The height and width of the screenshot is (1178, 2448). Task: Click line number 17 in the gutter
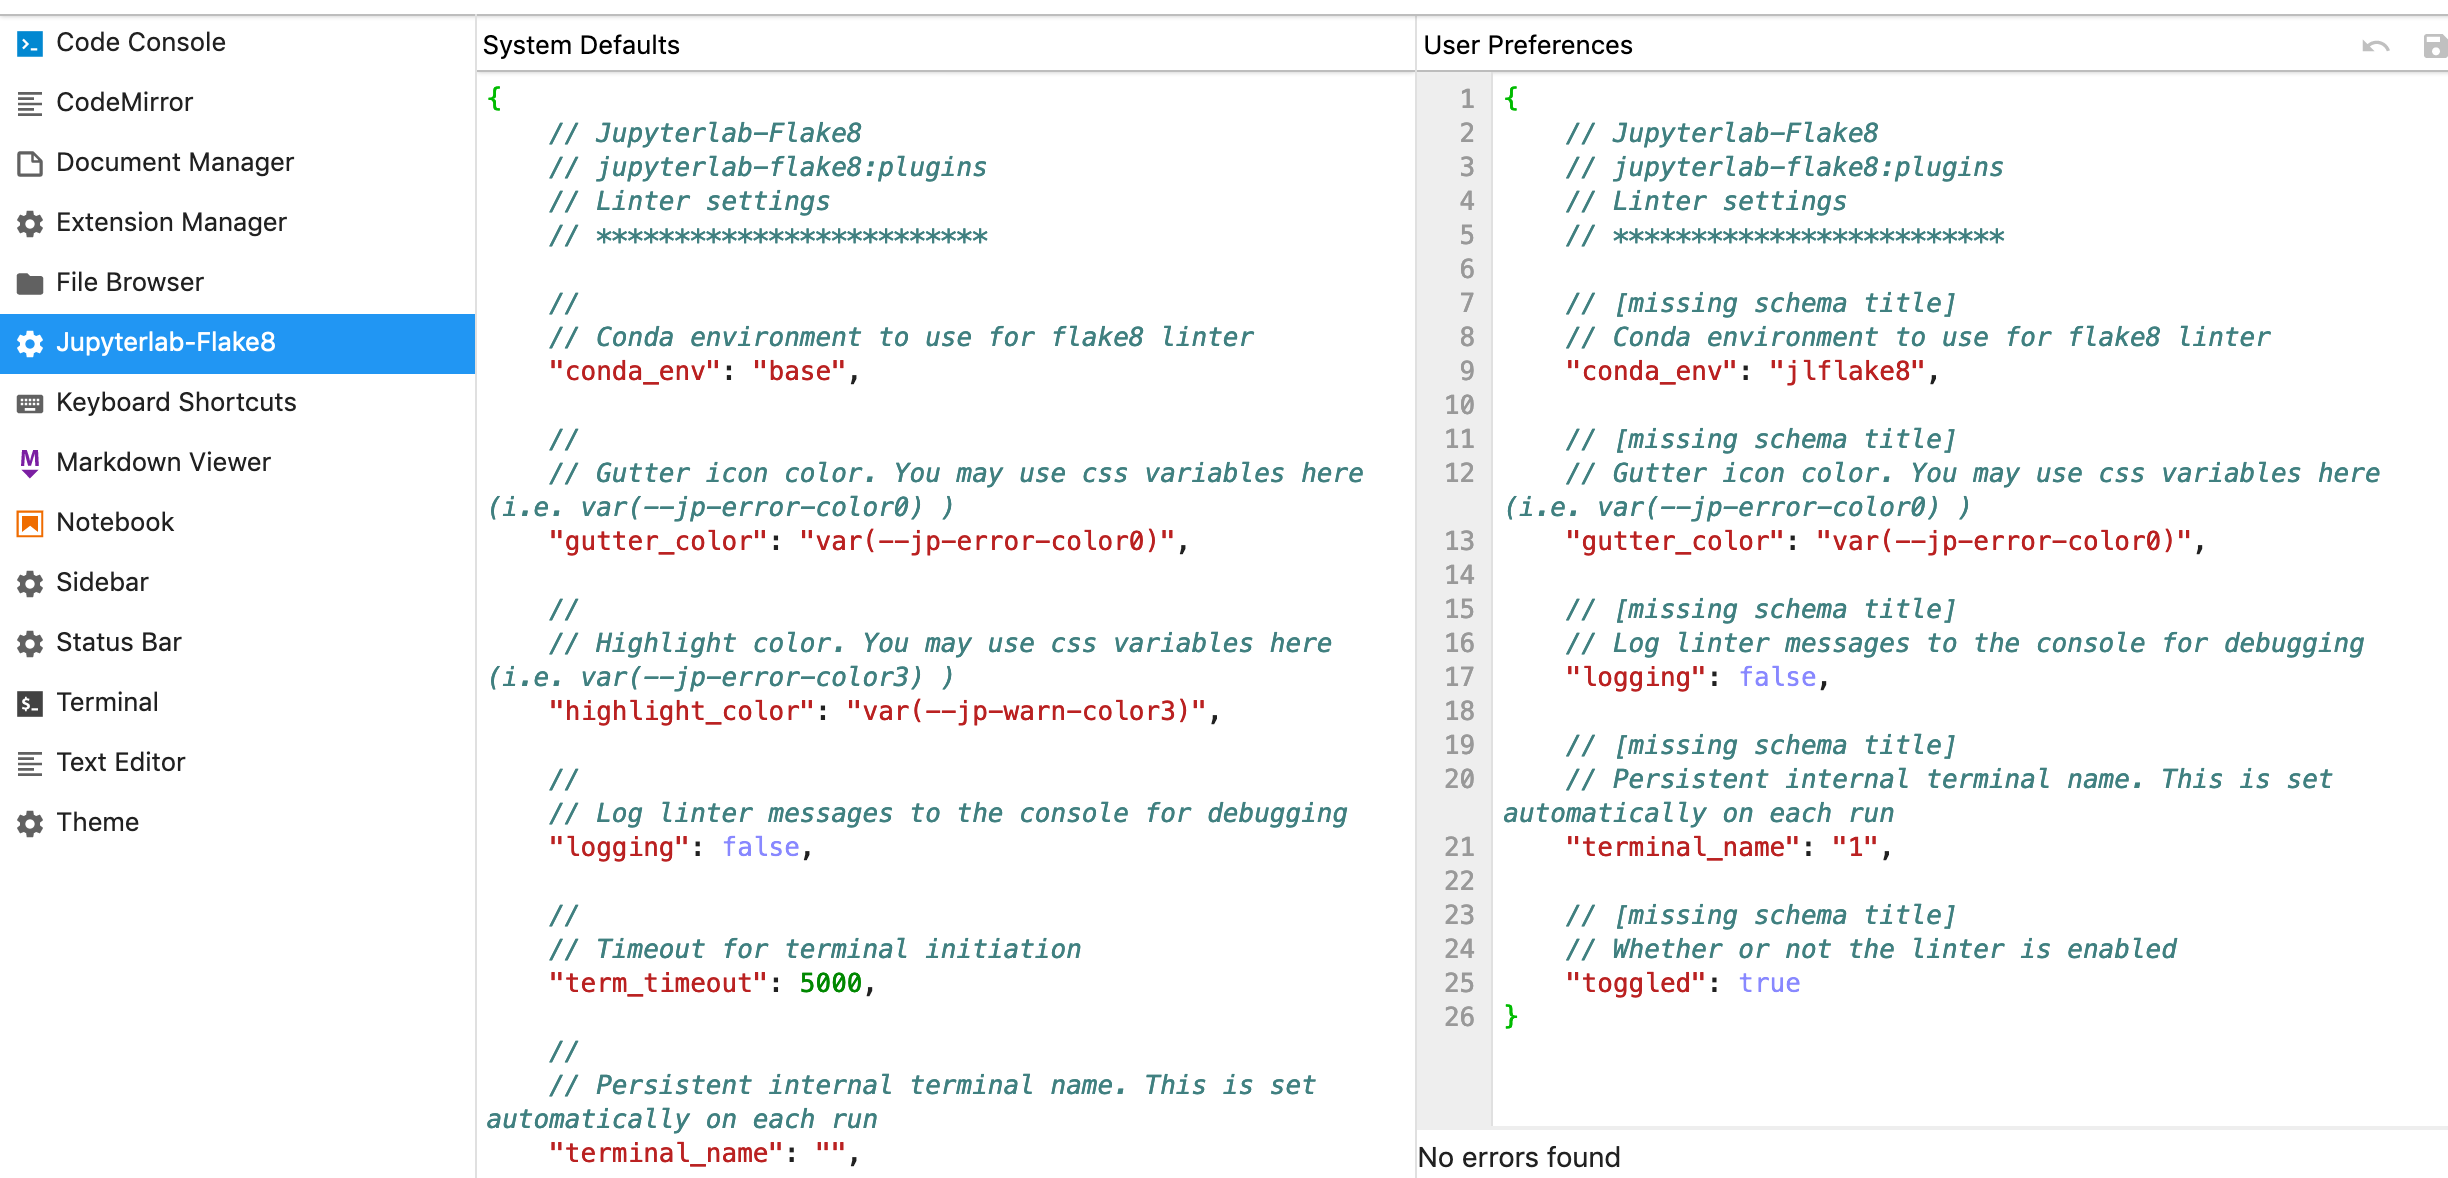pos(1459,677)
